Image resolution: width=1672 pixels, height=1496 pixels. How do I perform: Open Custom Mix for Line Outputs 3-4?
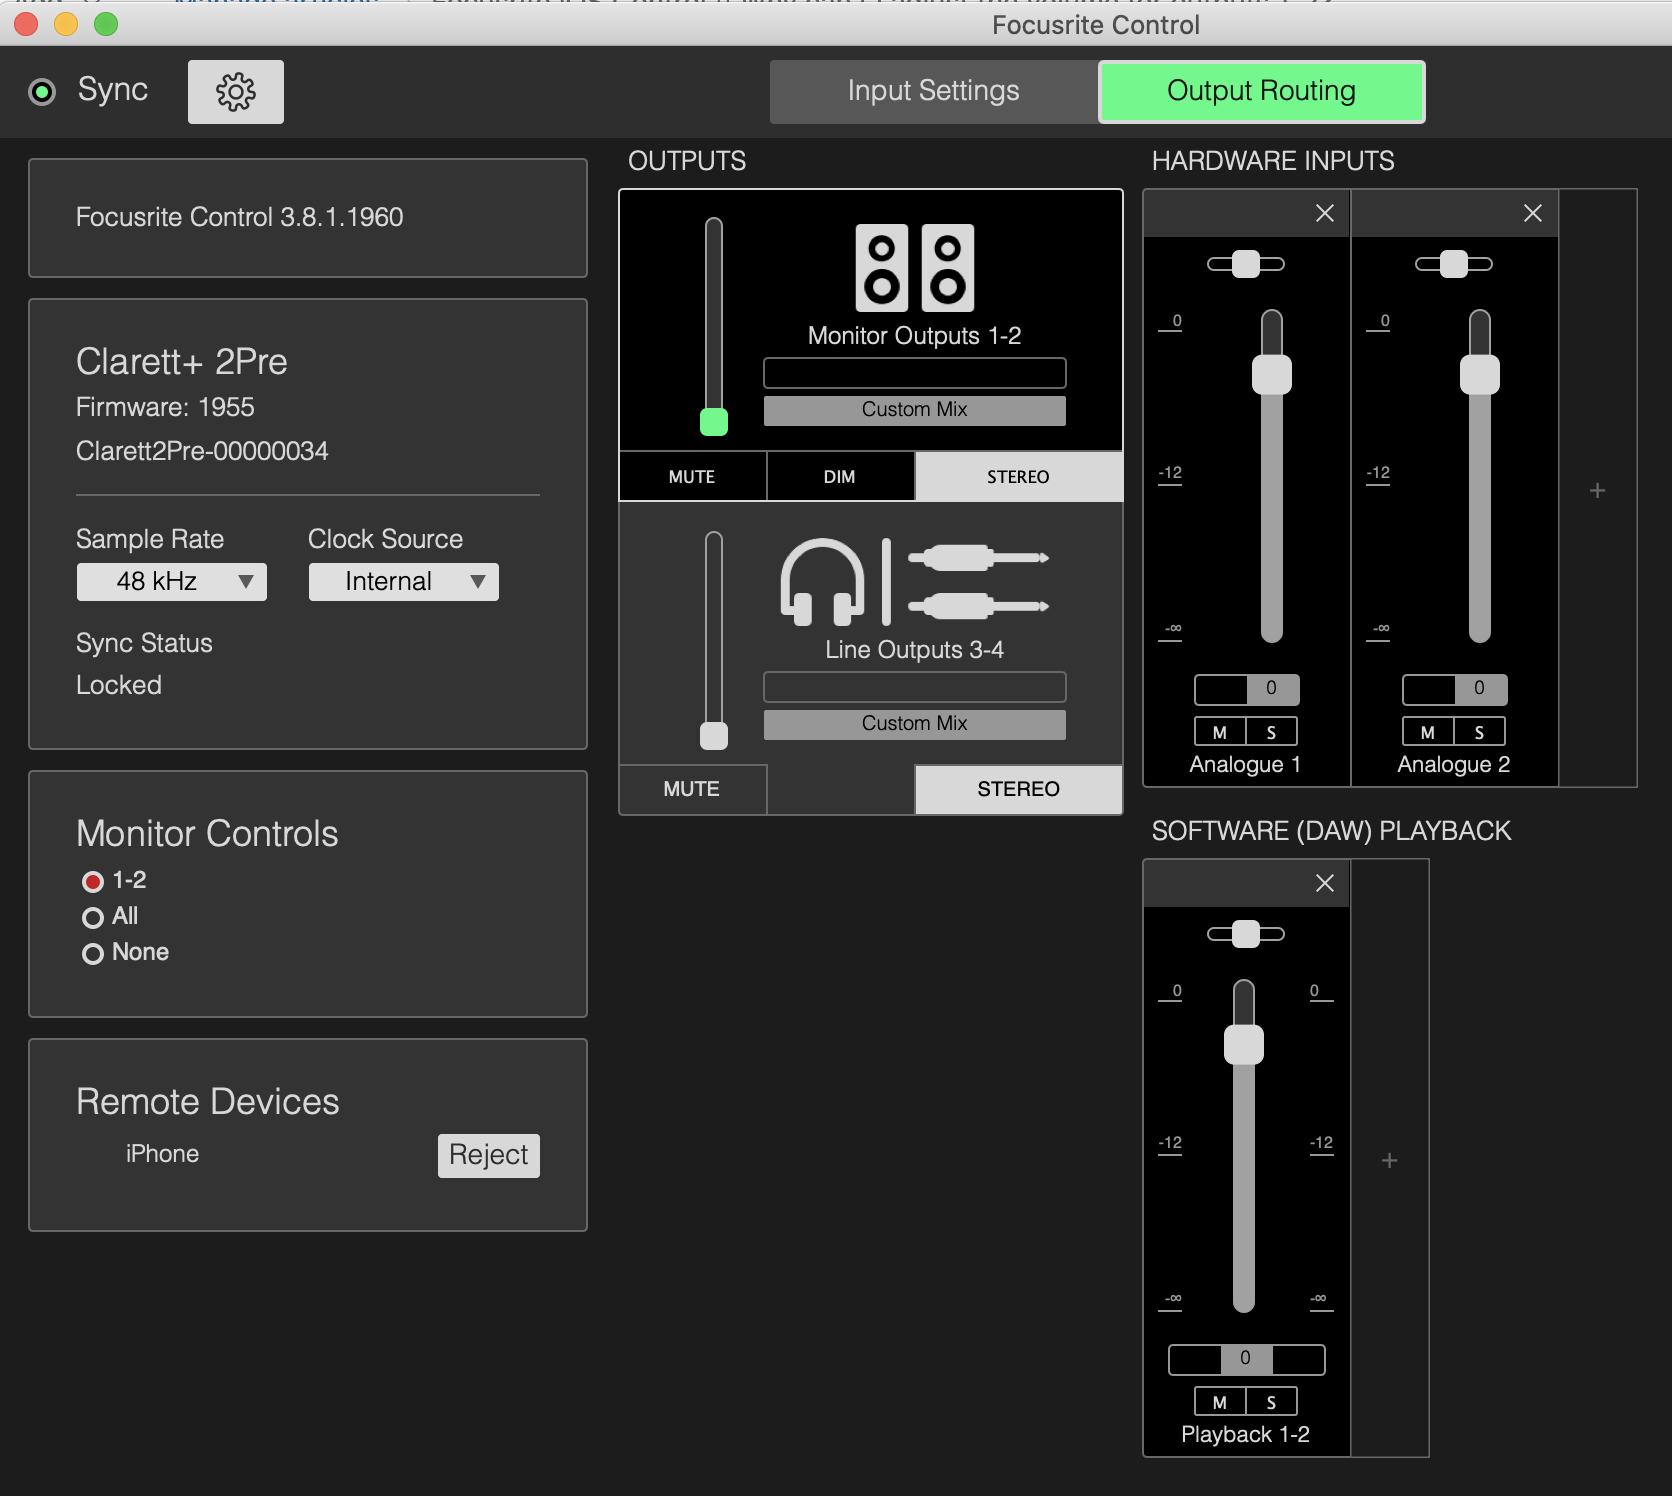pyautogui.click(x=913, y=723)
